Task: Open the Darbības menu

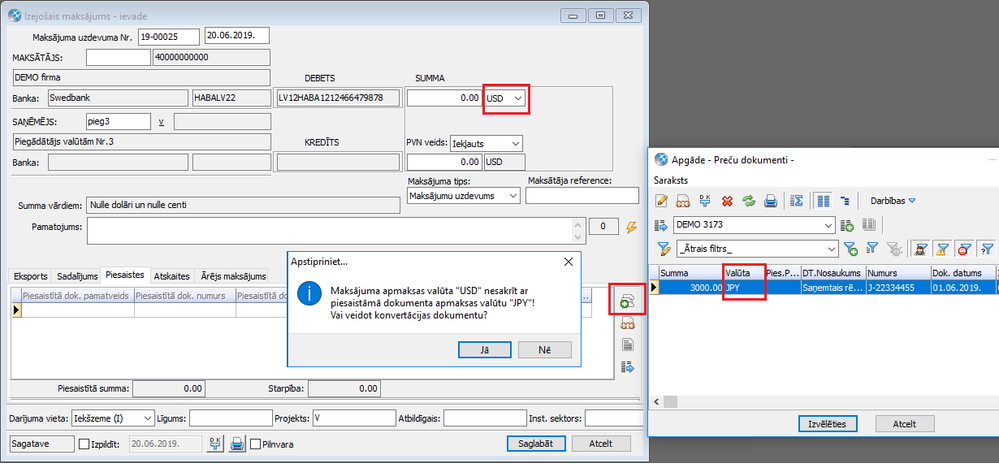Action: pyautogui.click(x=893, y=201)
